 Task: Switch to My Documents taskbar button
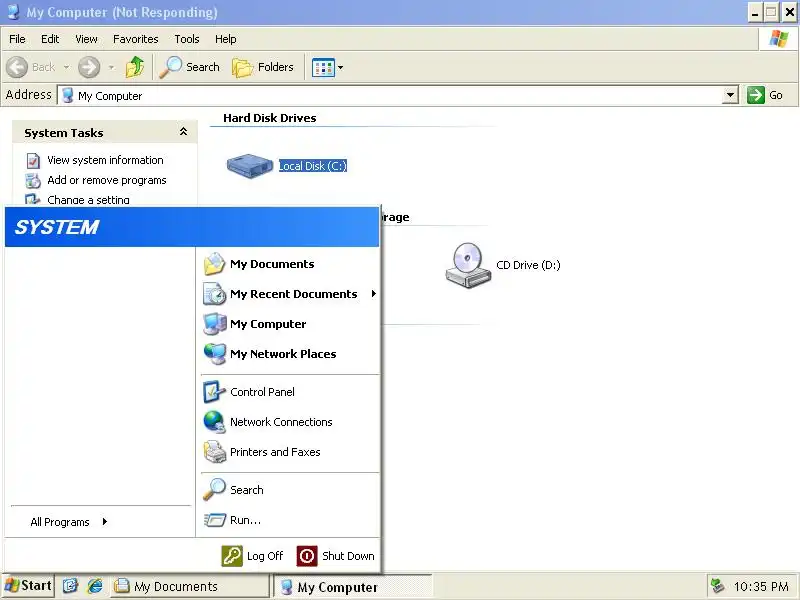(190, 586)
